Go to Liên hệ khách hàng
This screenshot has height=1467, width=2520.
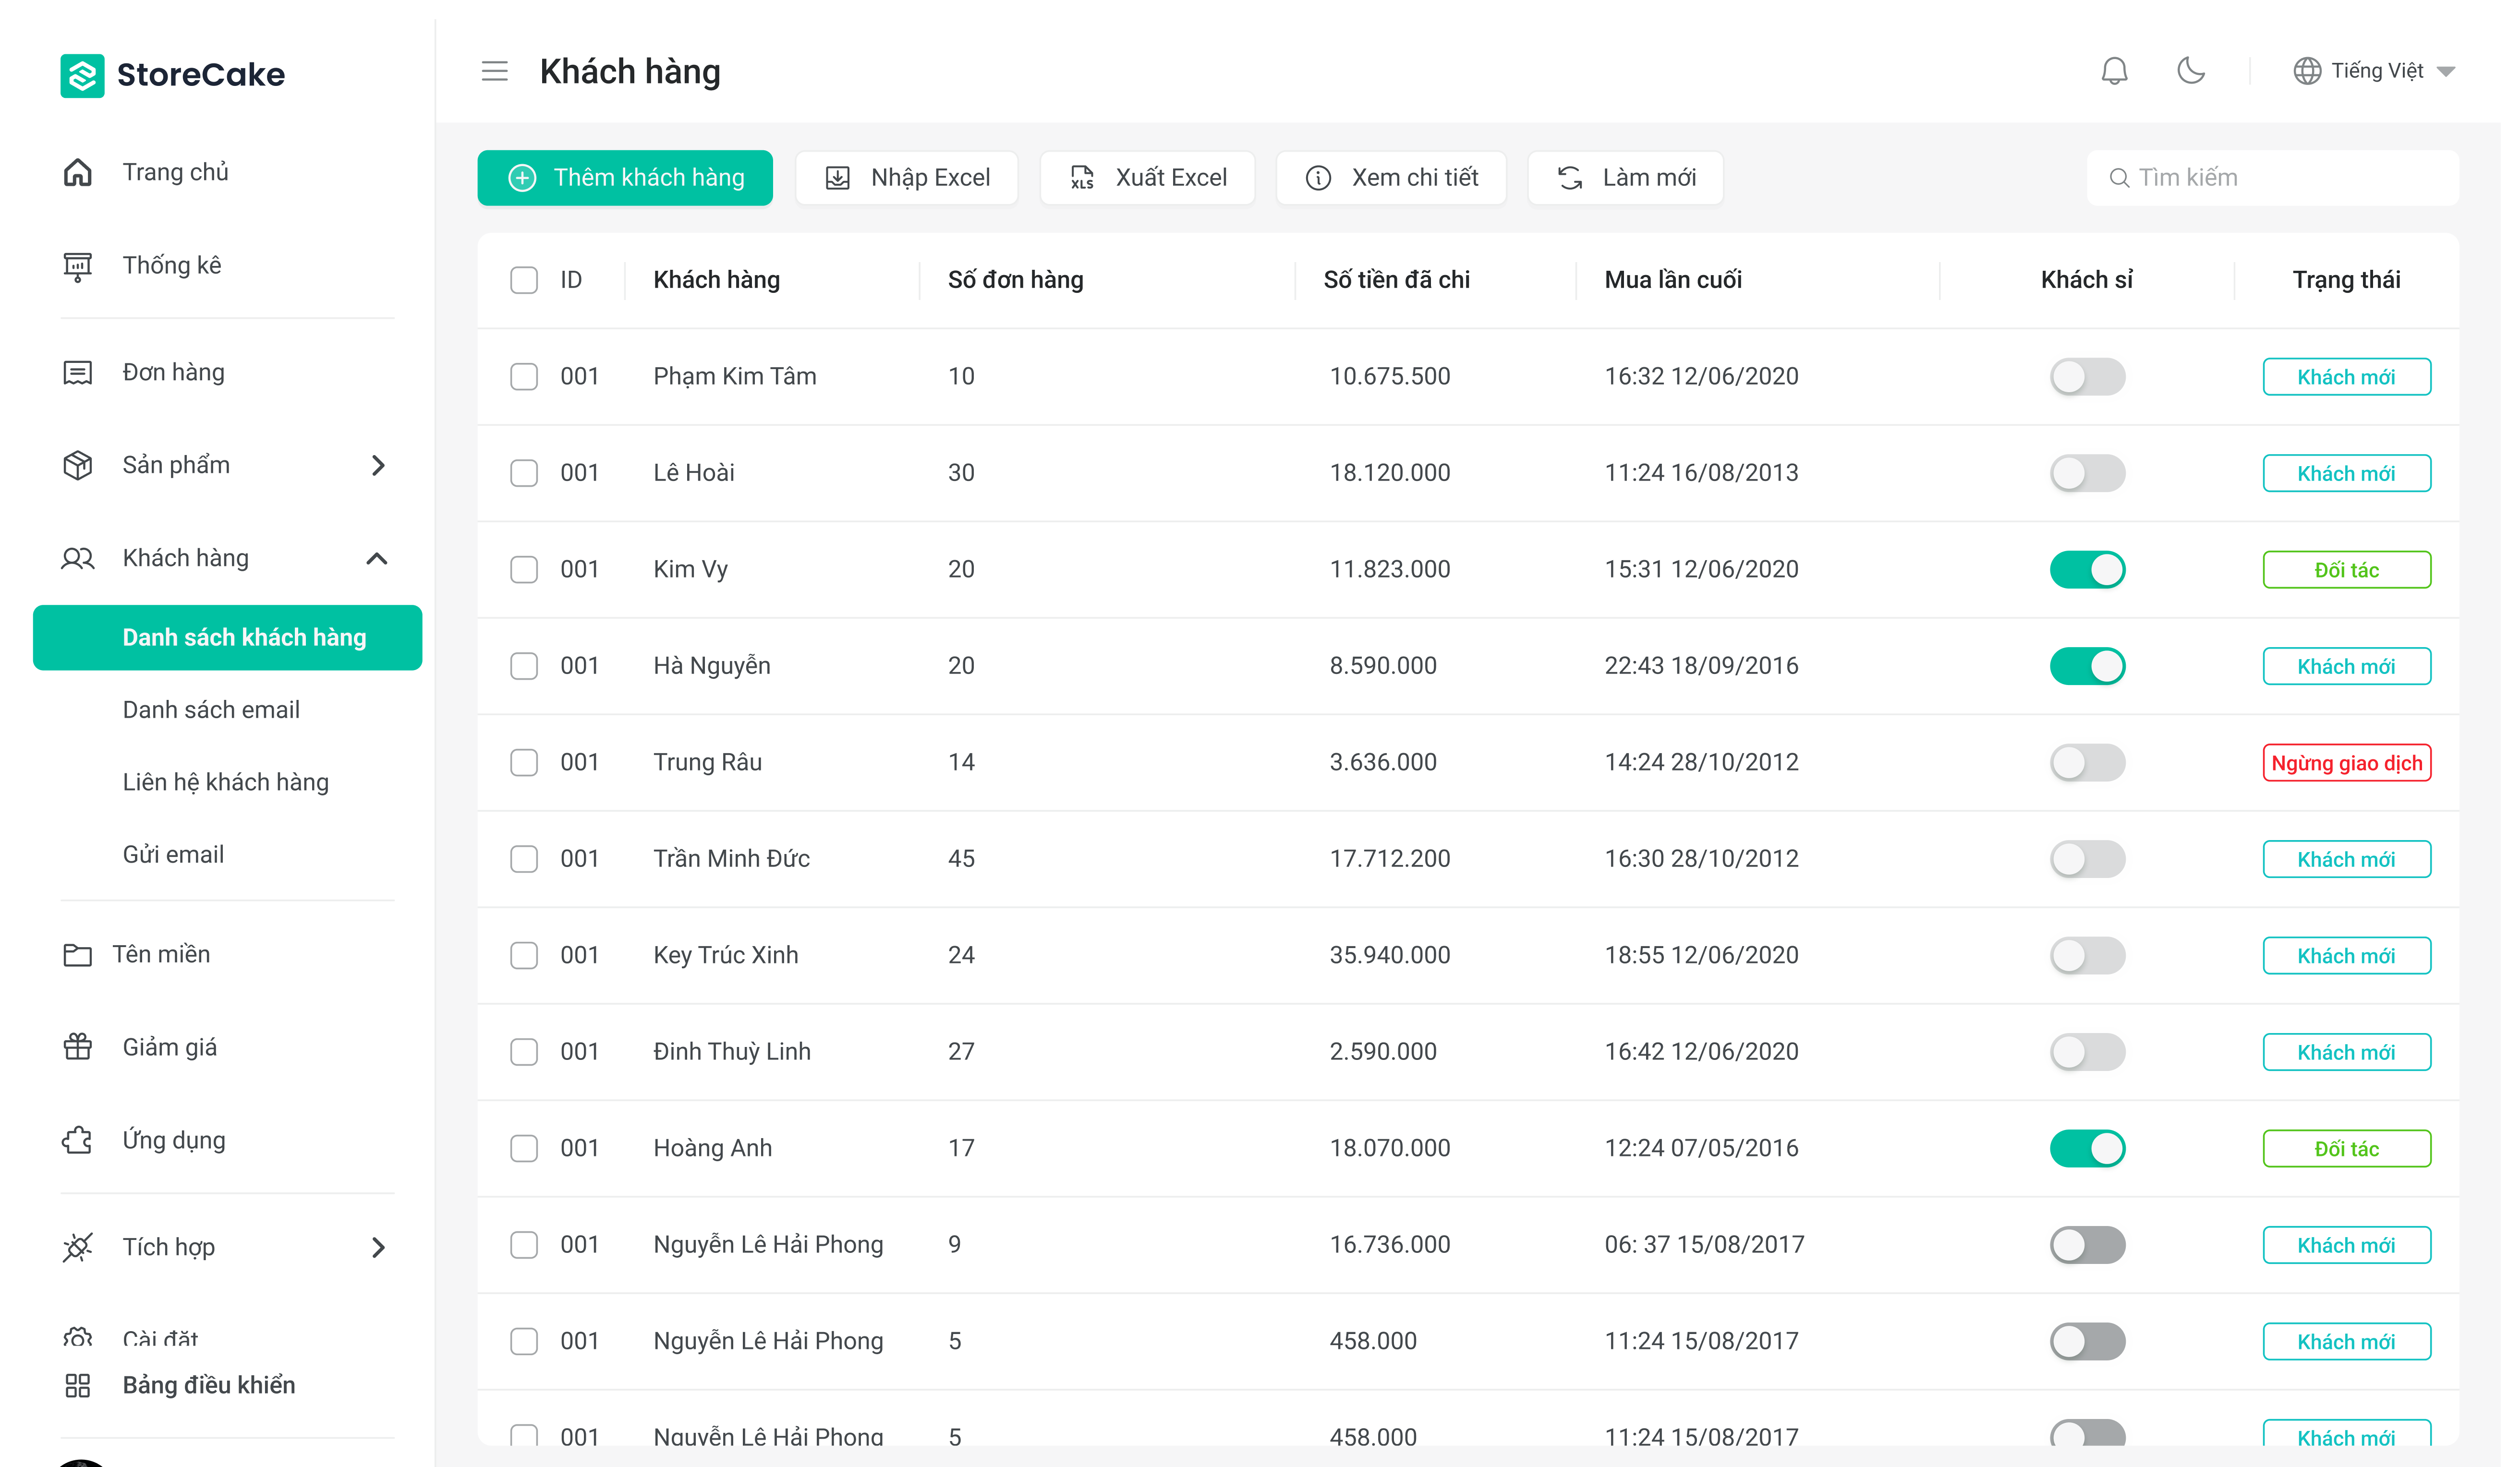(x=225, y=782)
